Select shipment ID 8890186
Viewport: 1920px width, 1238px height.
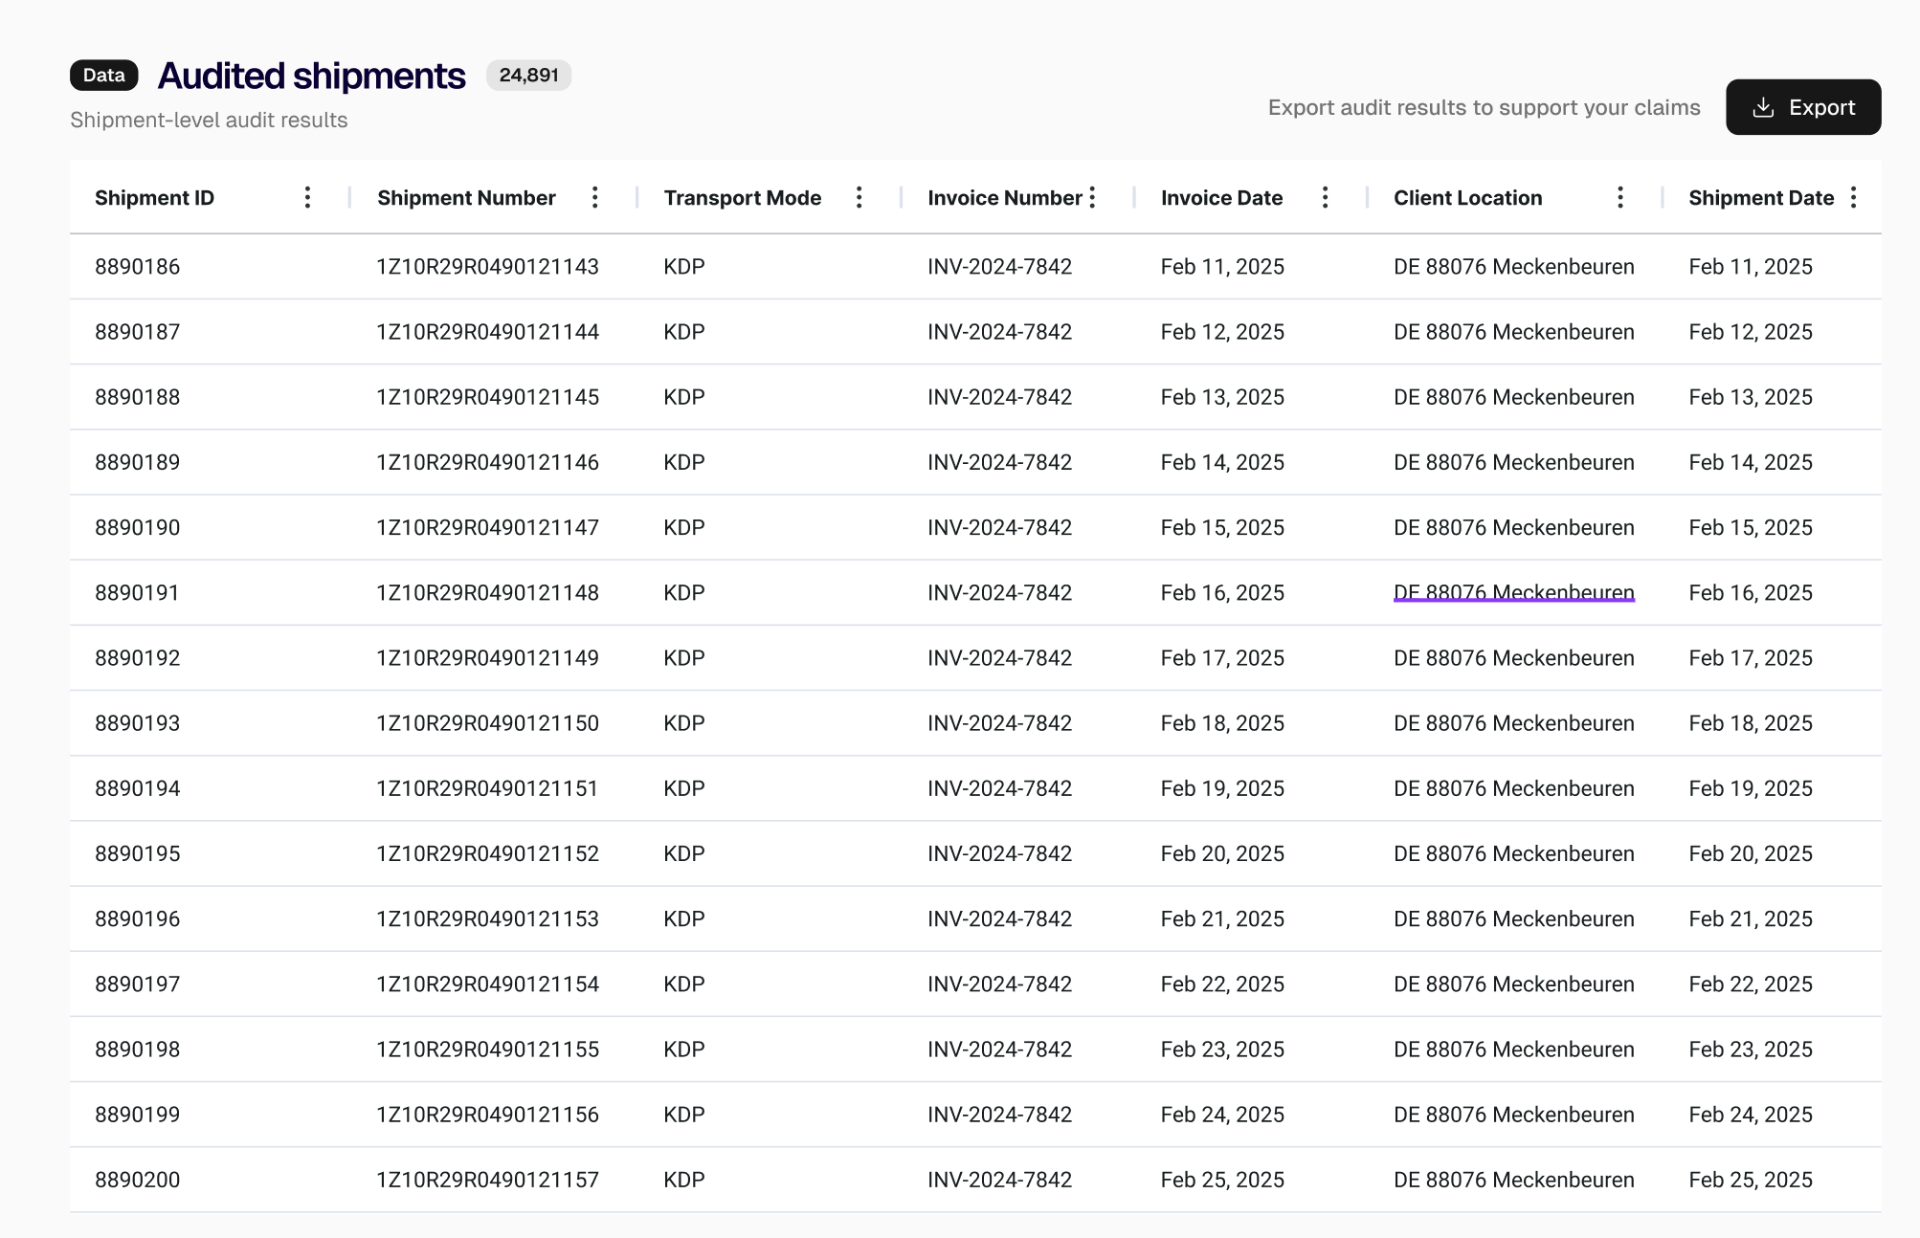pyautogui.click(x=138, y=266)
